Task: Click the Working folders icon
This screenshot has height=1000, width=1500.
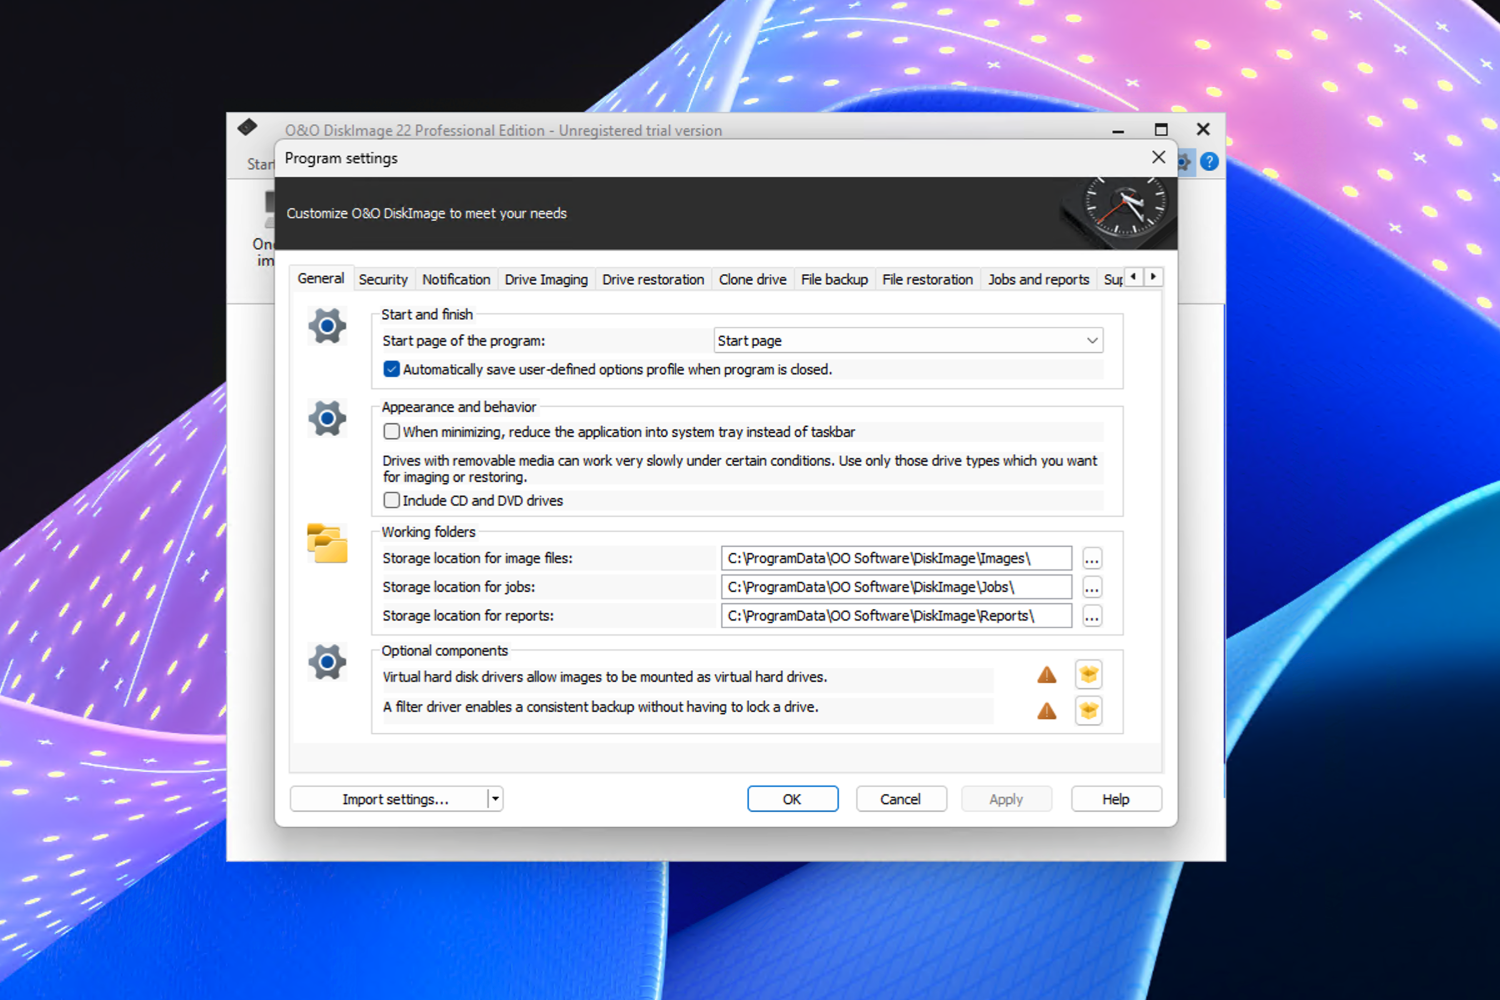Action: [327, 543]
